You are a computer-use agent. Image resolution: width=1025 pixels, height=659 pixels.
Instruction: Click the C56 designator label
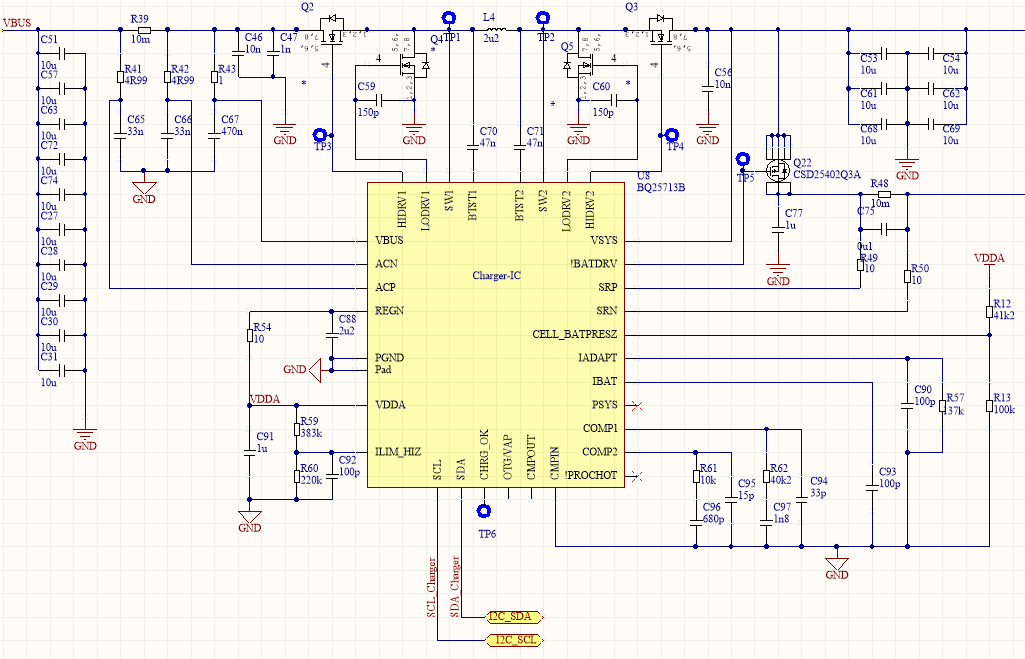point(723,73)
